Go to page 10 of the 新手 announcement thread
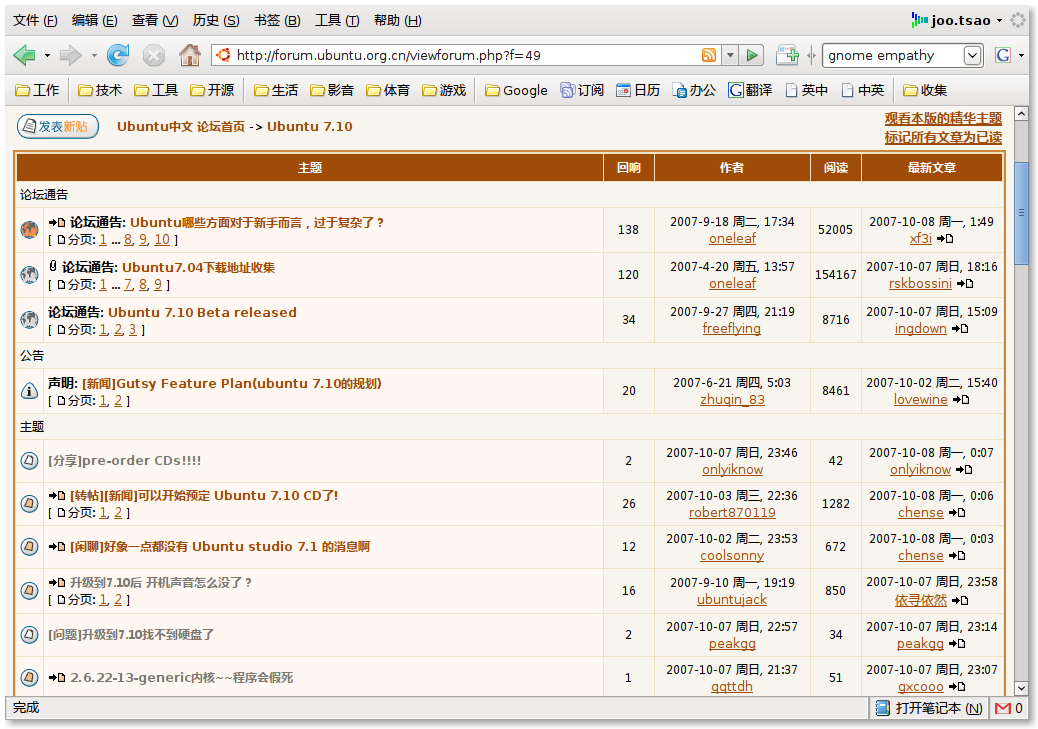Screen dimensions: 1038x729 coord(162,240)
